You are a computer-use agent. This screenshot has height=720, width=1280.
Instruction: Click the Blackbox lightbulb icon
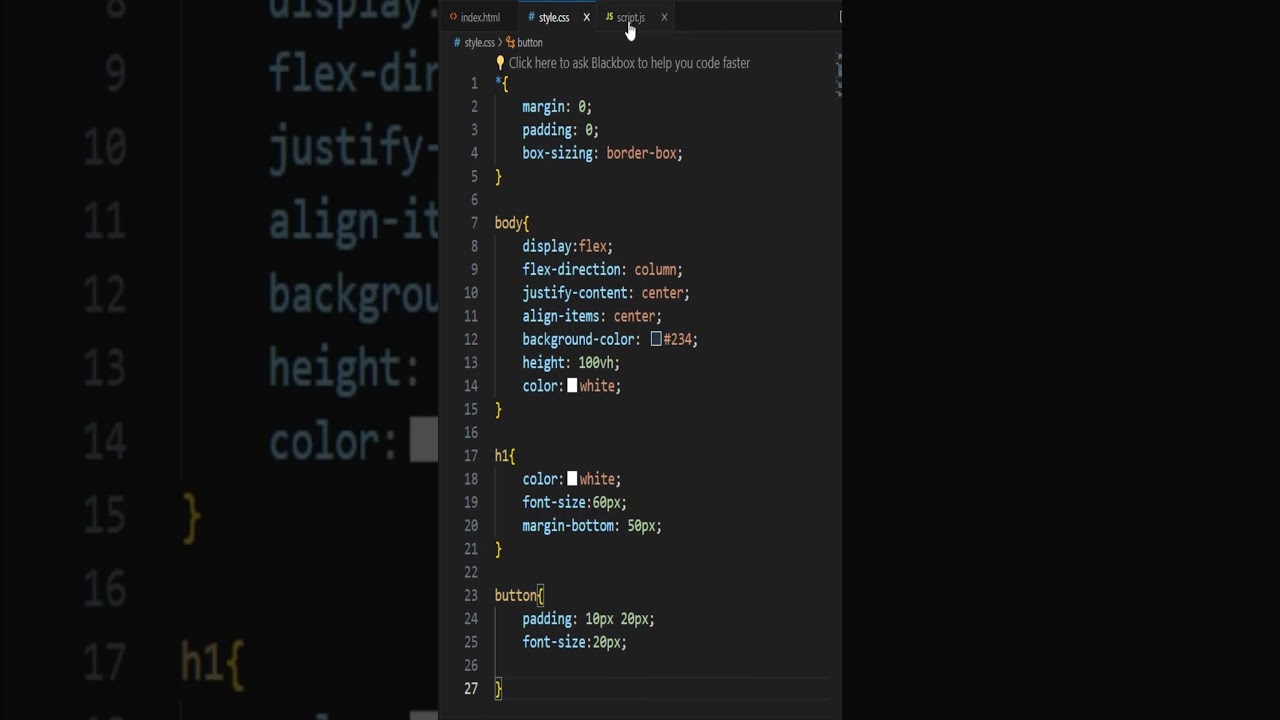(x=500, y=63)
